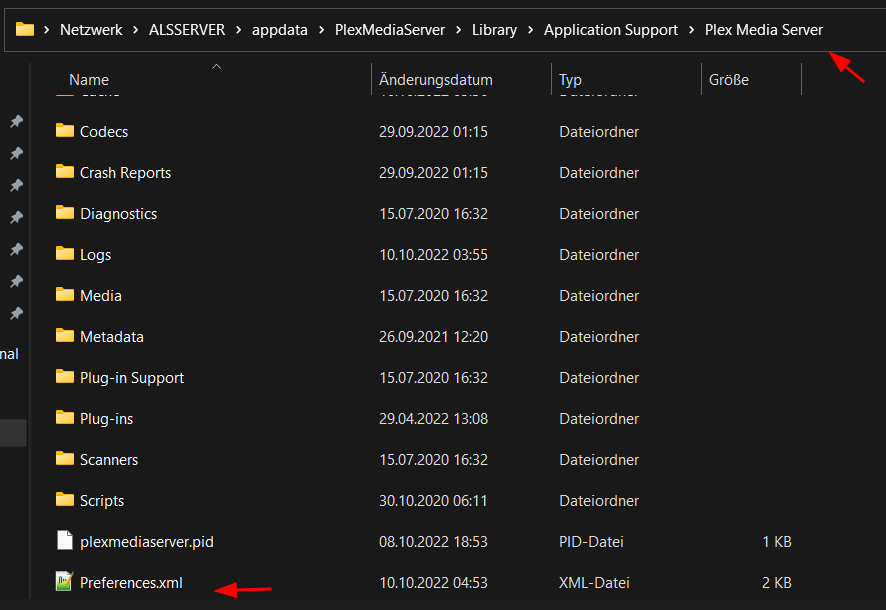
Task: Select the Scanners folder name
Action: [x=108, y=460]
